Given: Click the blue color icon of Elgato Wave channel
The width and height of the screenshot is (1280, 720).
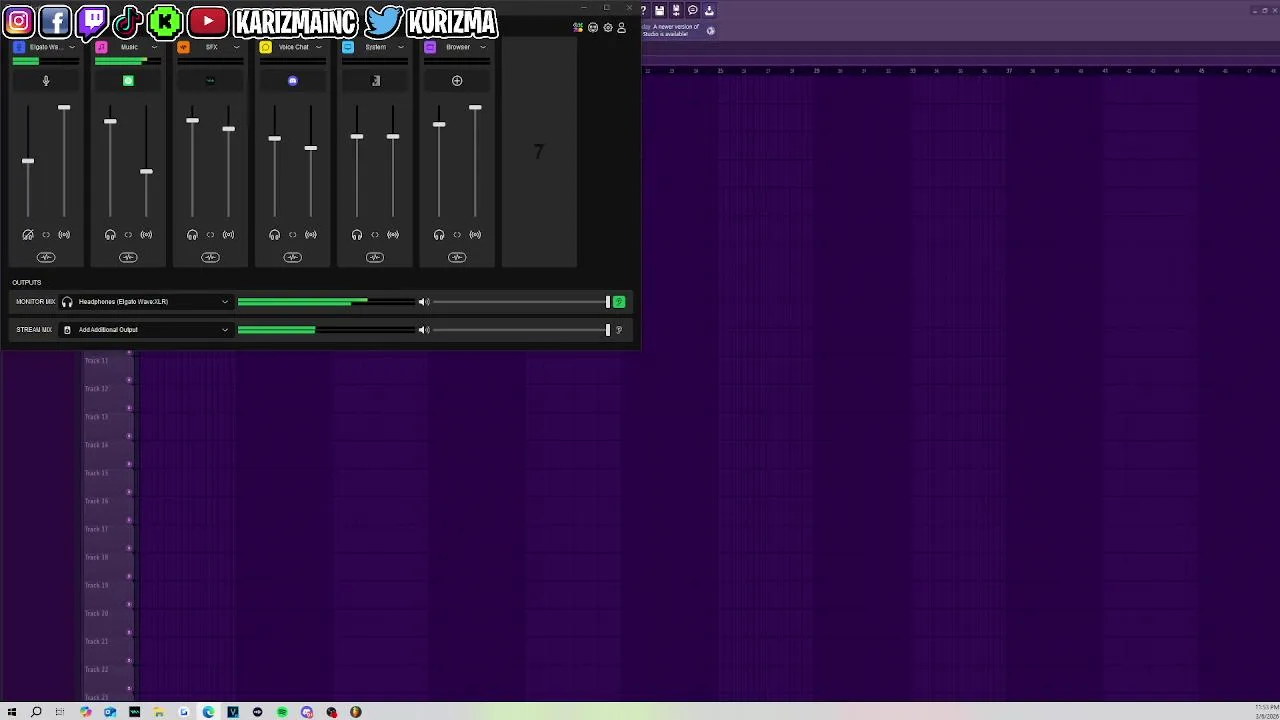Looking at the screenshot, I should pos(19,47).
